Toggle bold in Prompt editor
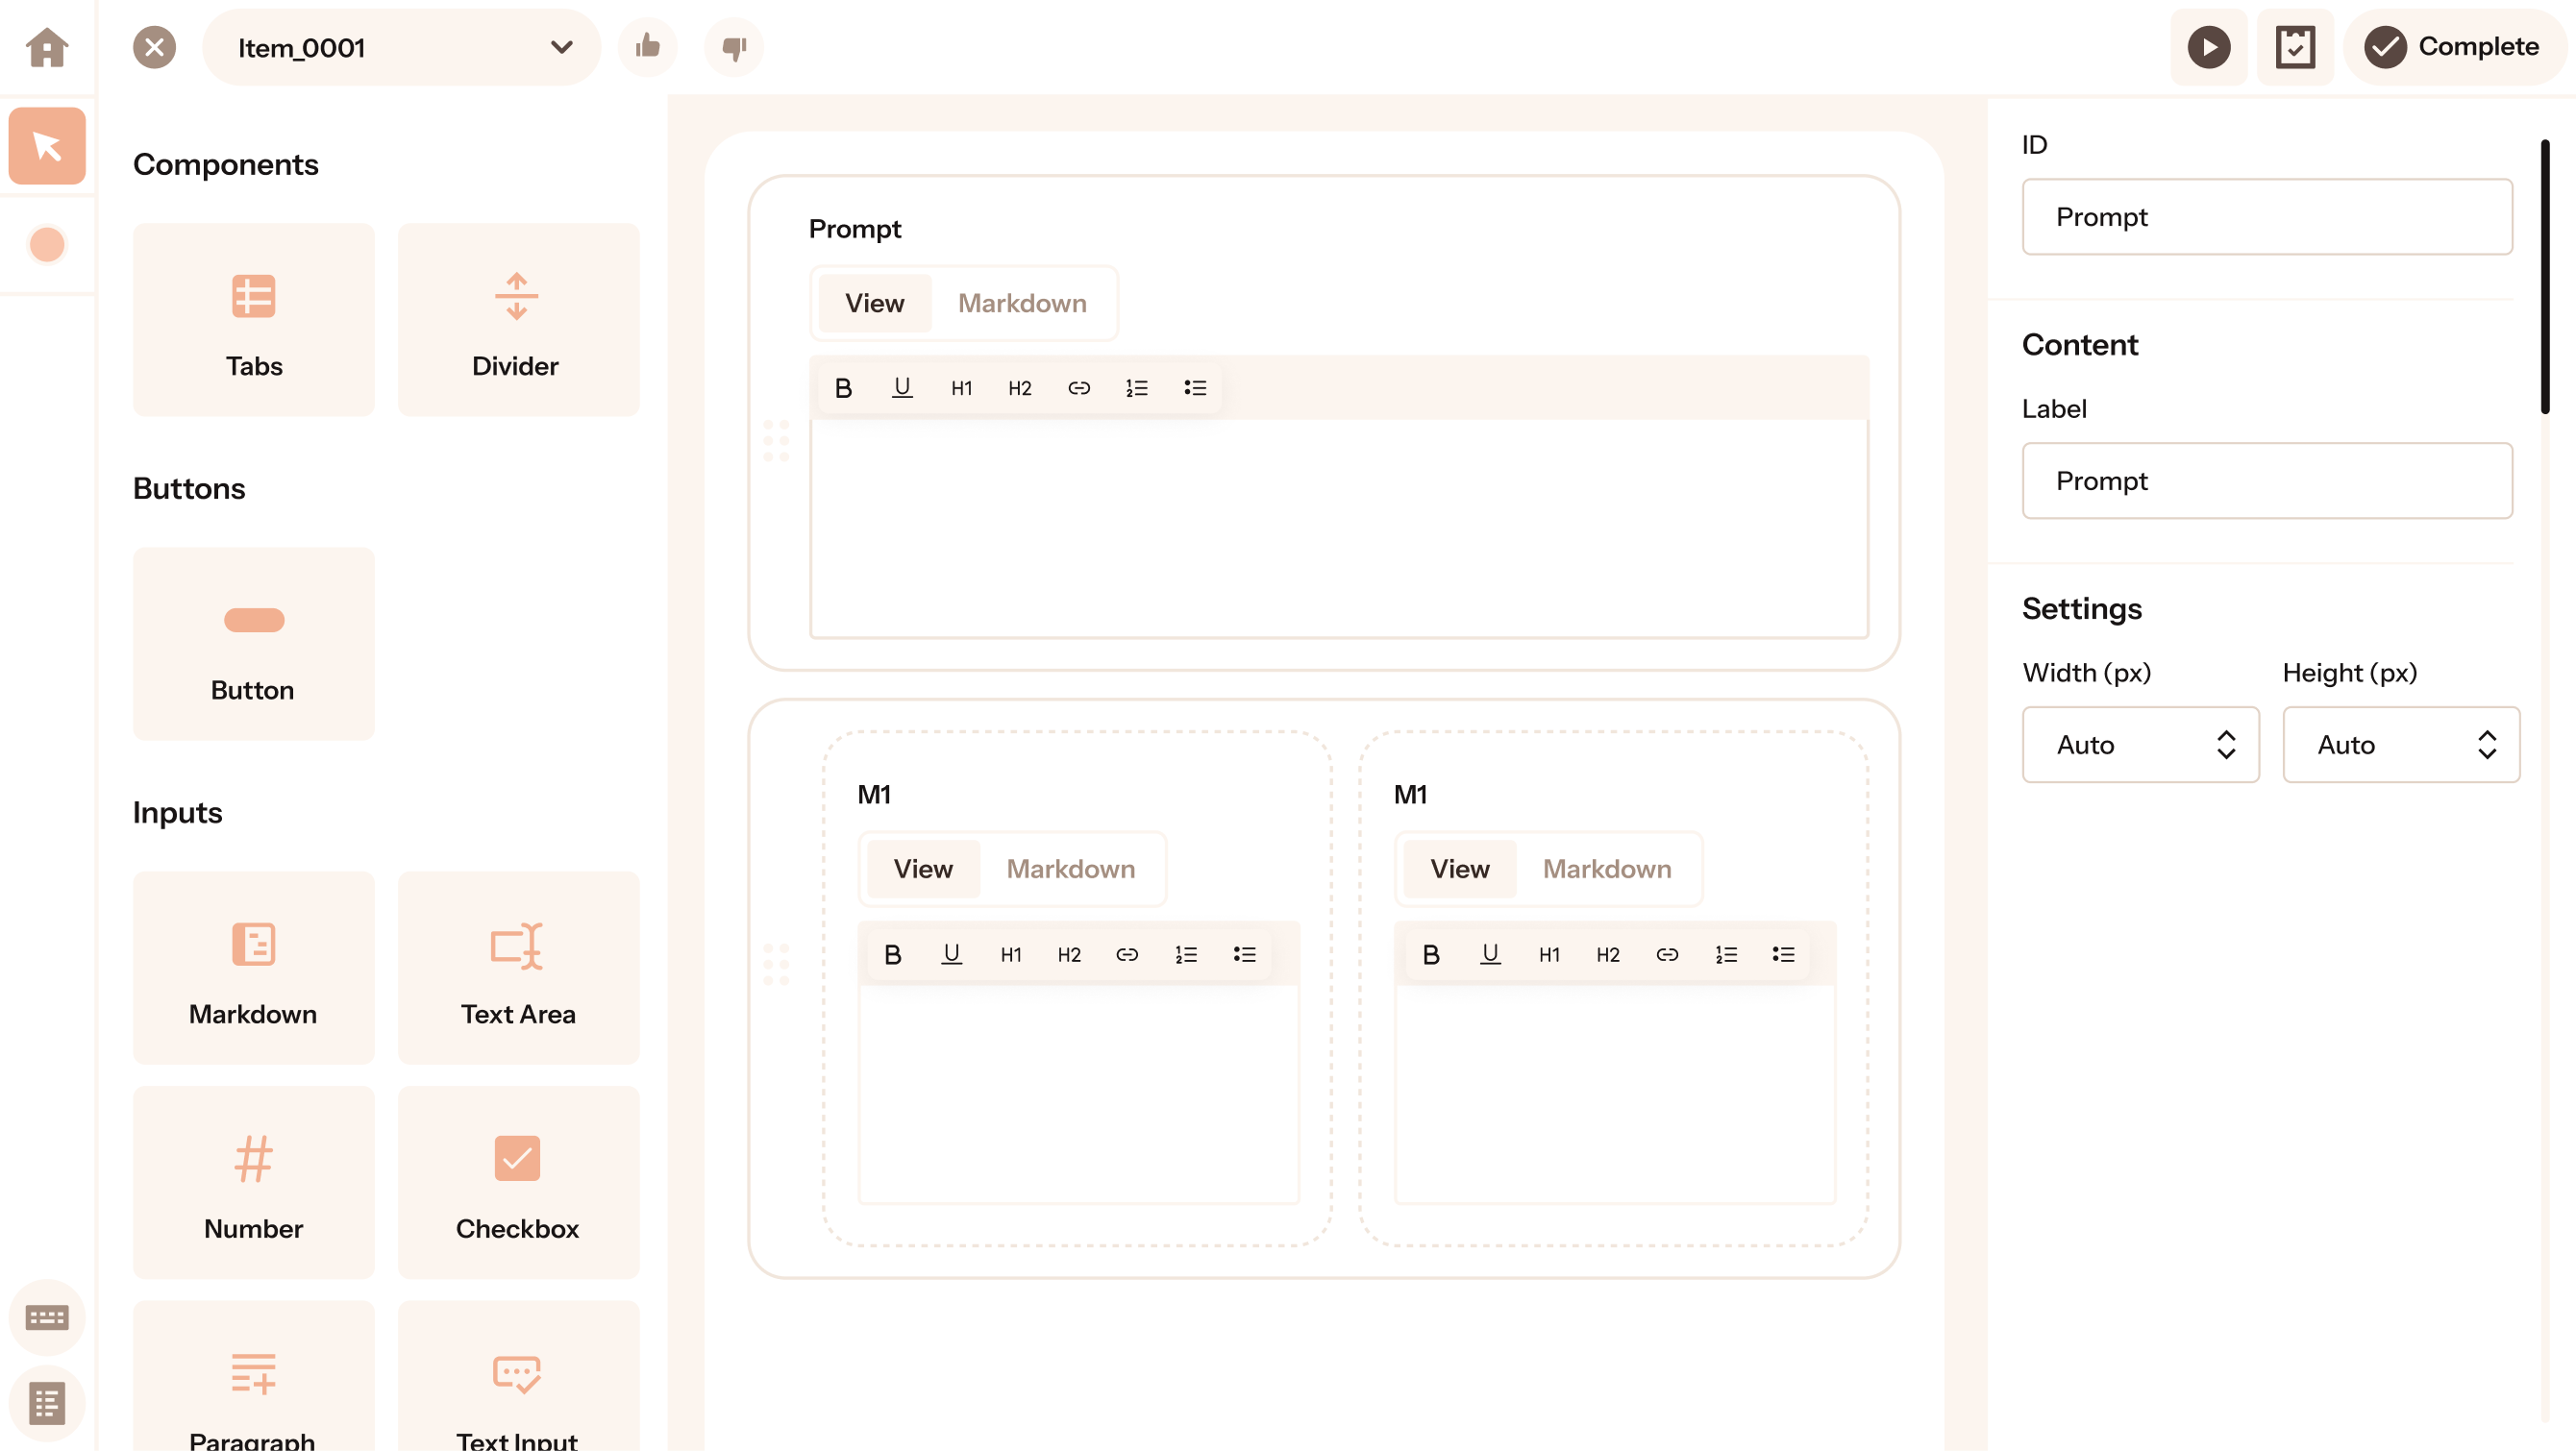Viewport: 2576px width, 1451px height. click(843, 388)
